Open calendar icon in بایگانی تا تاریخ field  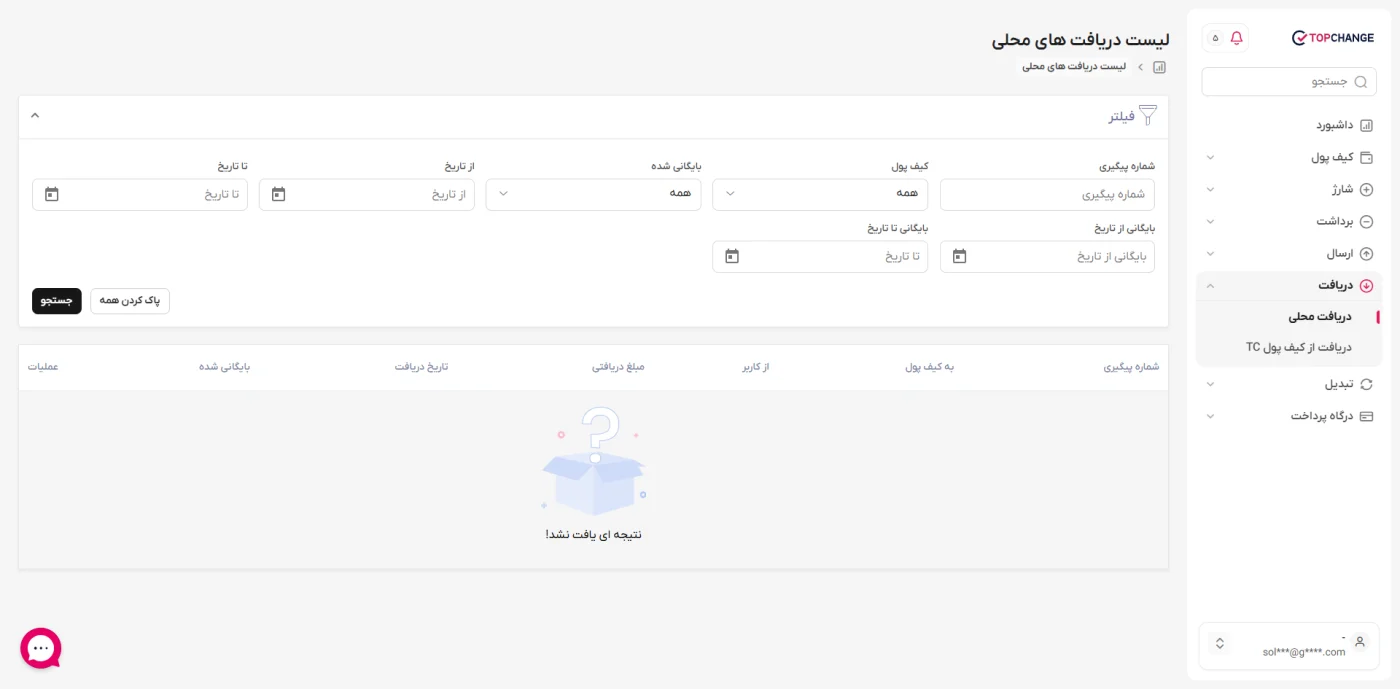(x=732, y=256)
